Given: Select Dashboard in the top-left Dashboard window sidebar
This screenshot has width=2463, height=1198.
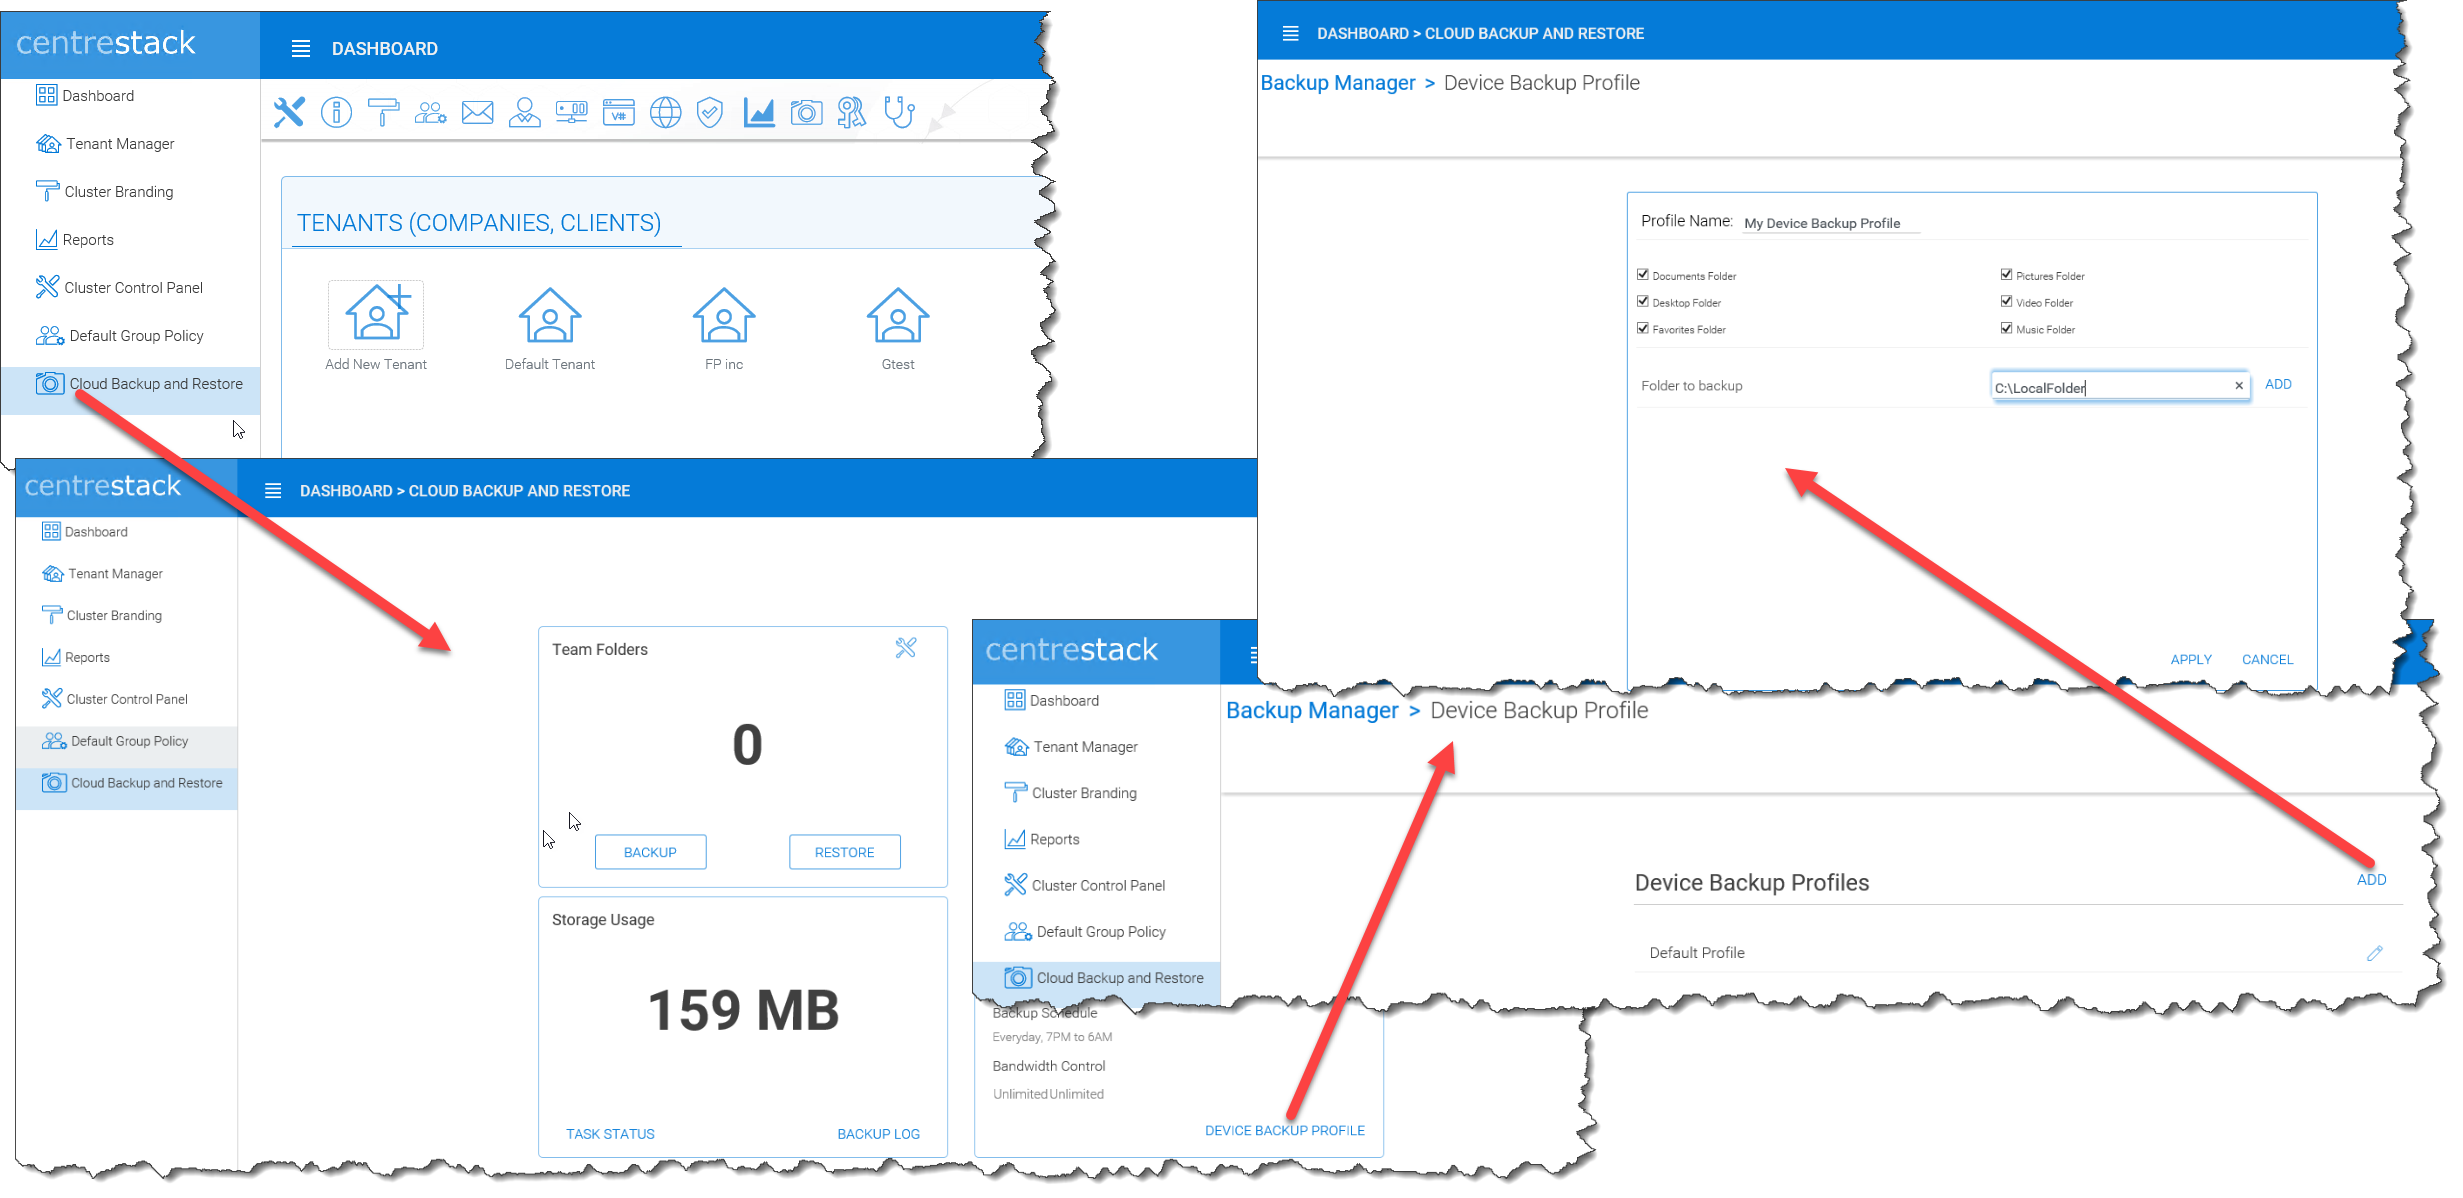Looking at the screenshot, I should coord(130,96).
